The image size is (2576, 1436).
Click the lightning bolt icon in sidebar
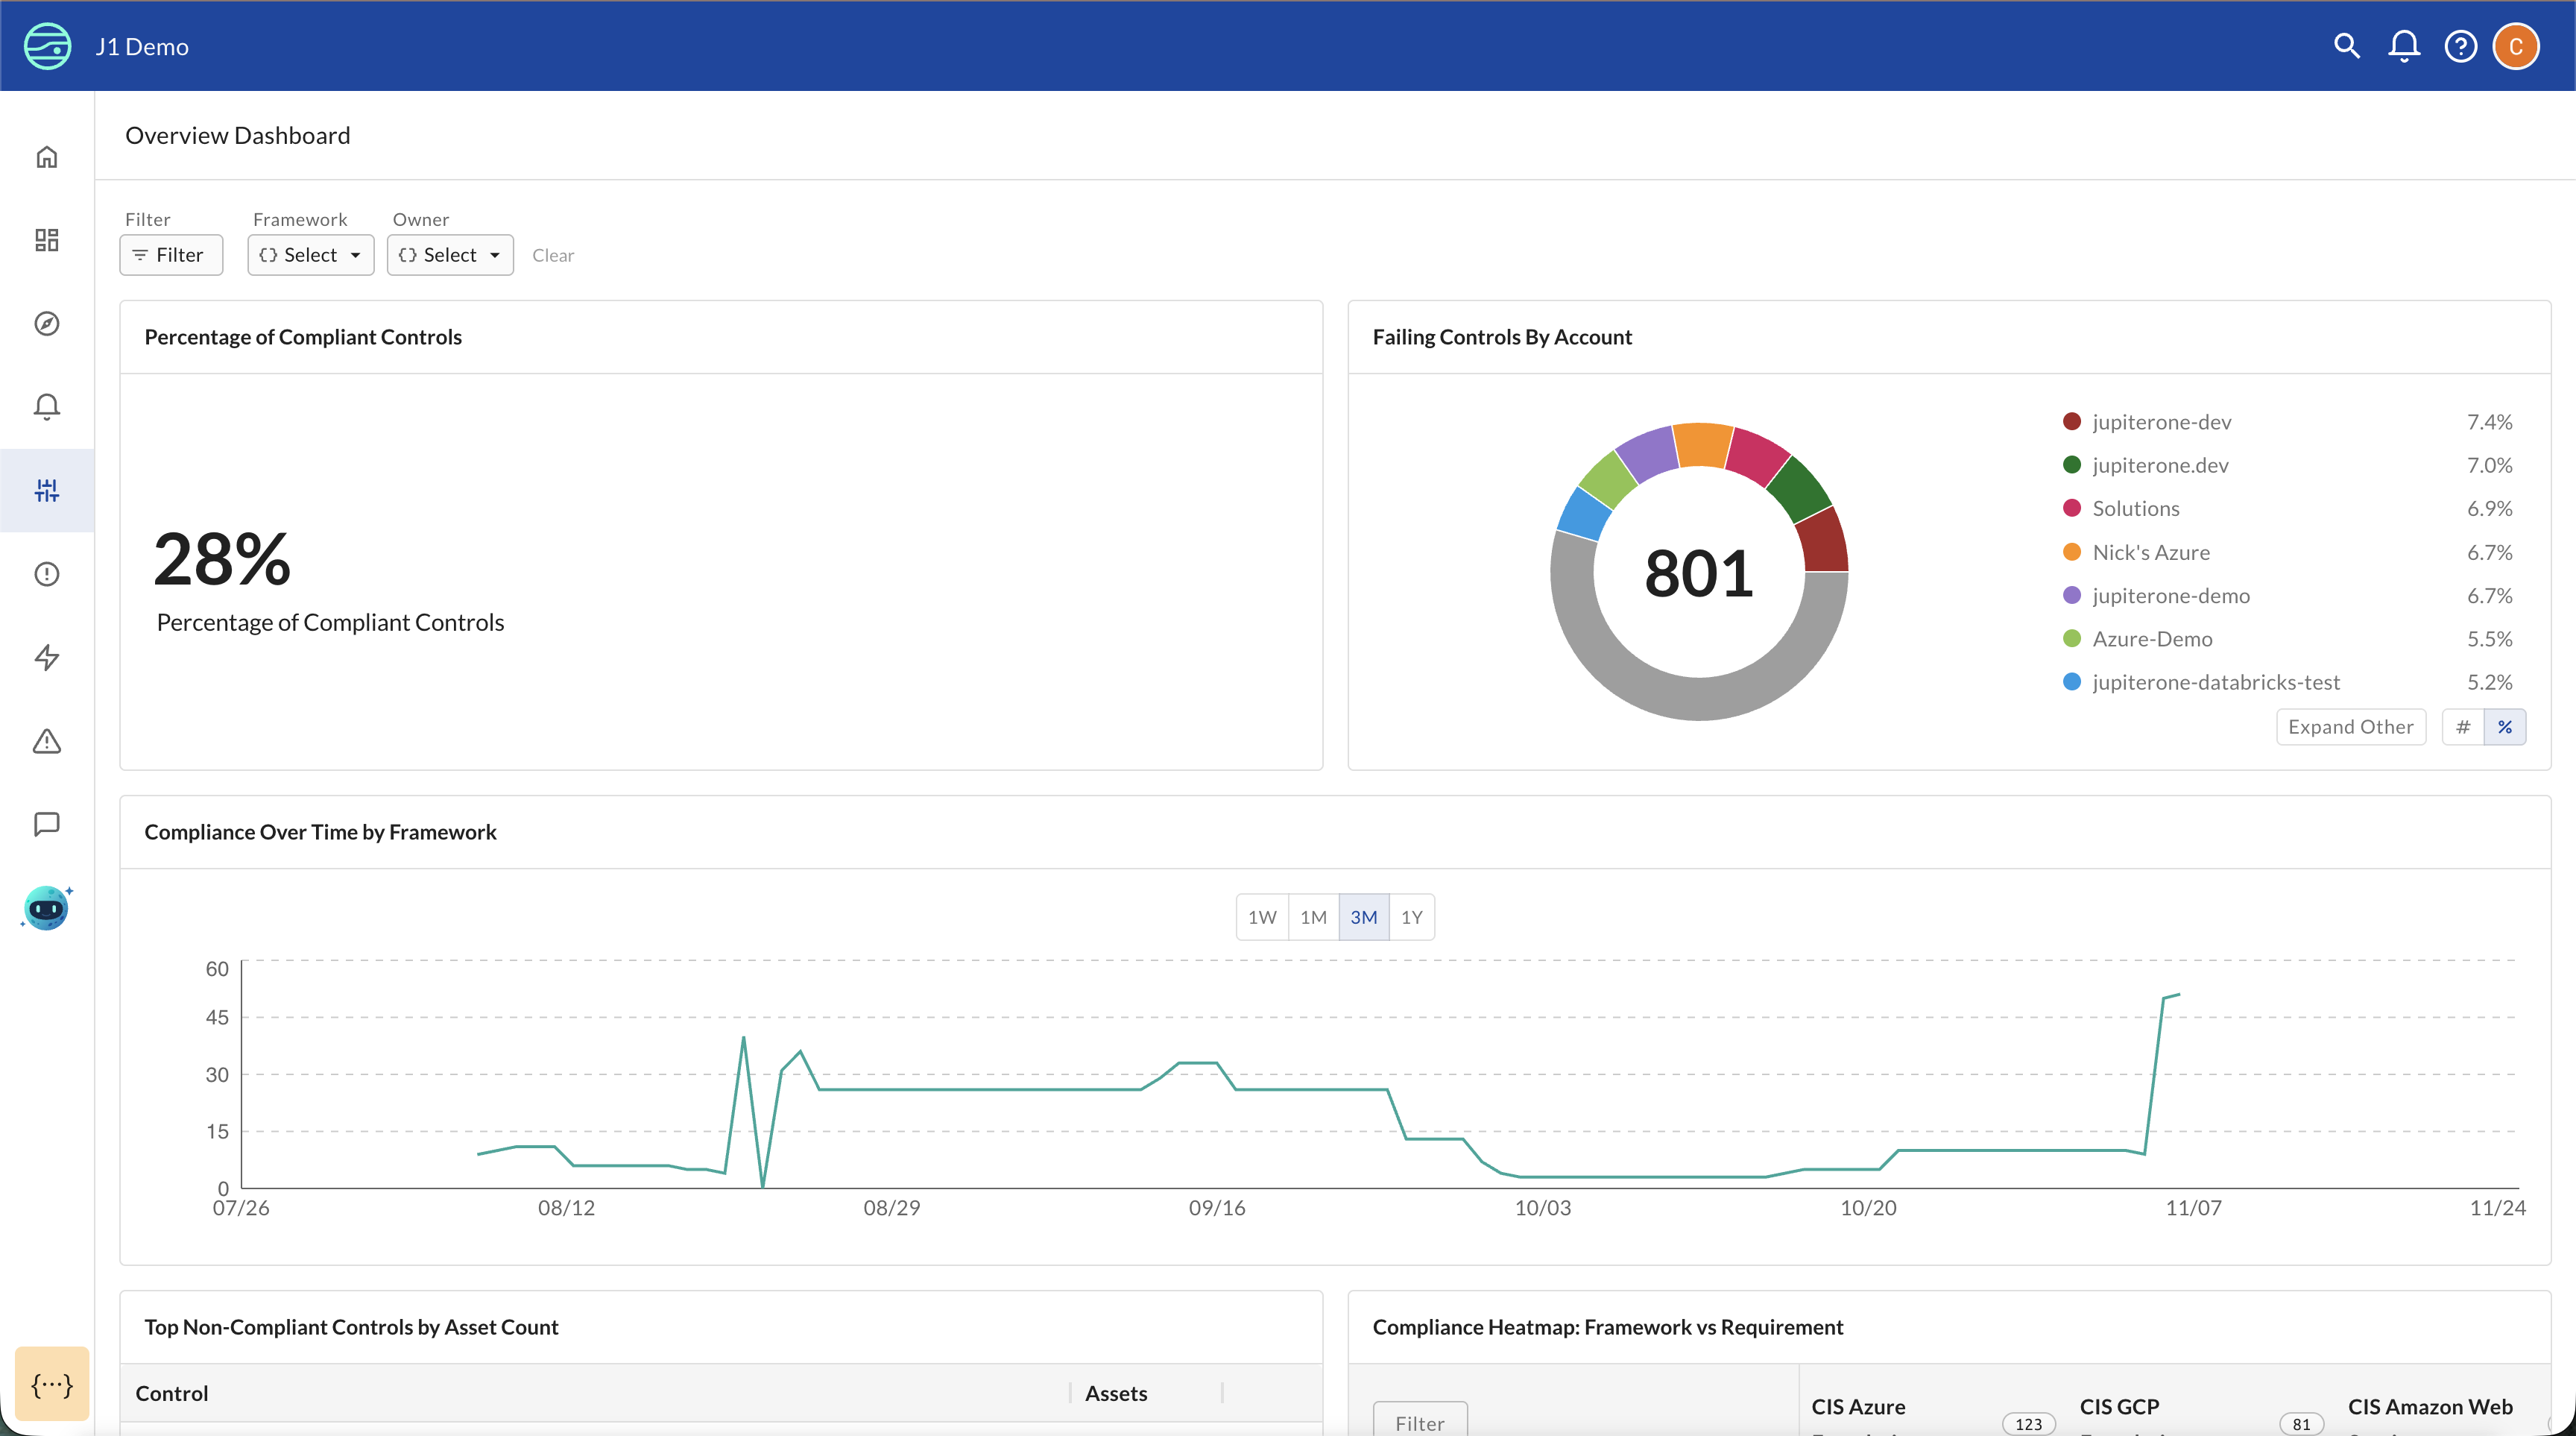pos(46,657)
